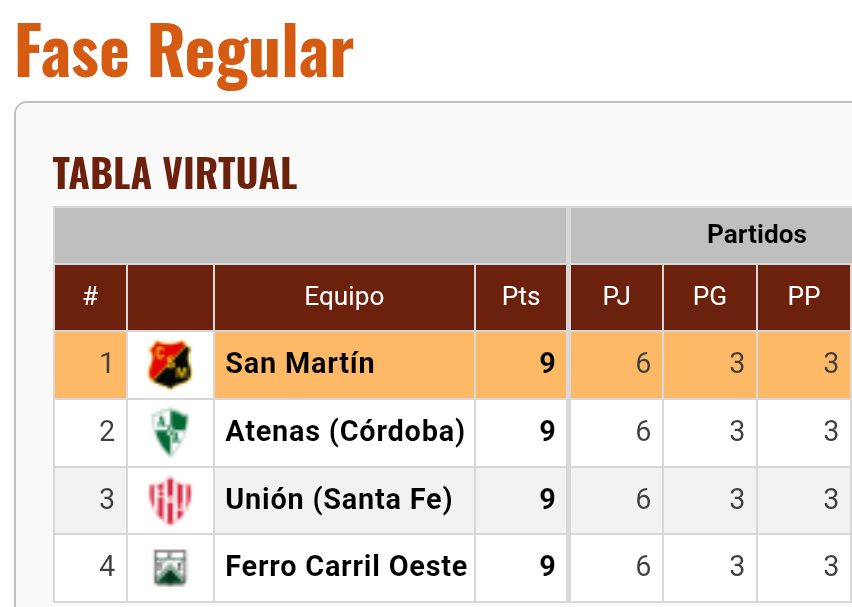Screen dimensions: 852x607
Task: Click the Atenas (Córdoba) team crest icon
Action: (170, 432)
